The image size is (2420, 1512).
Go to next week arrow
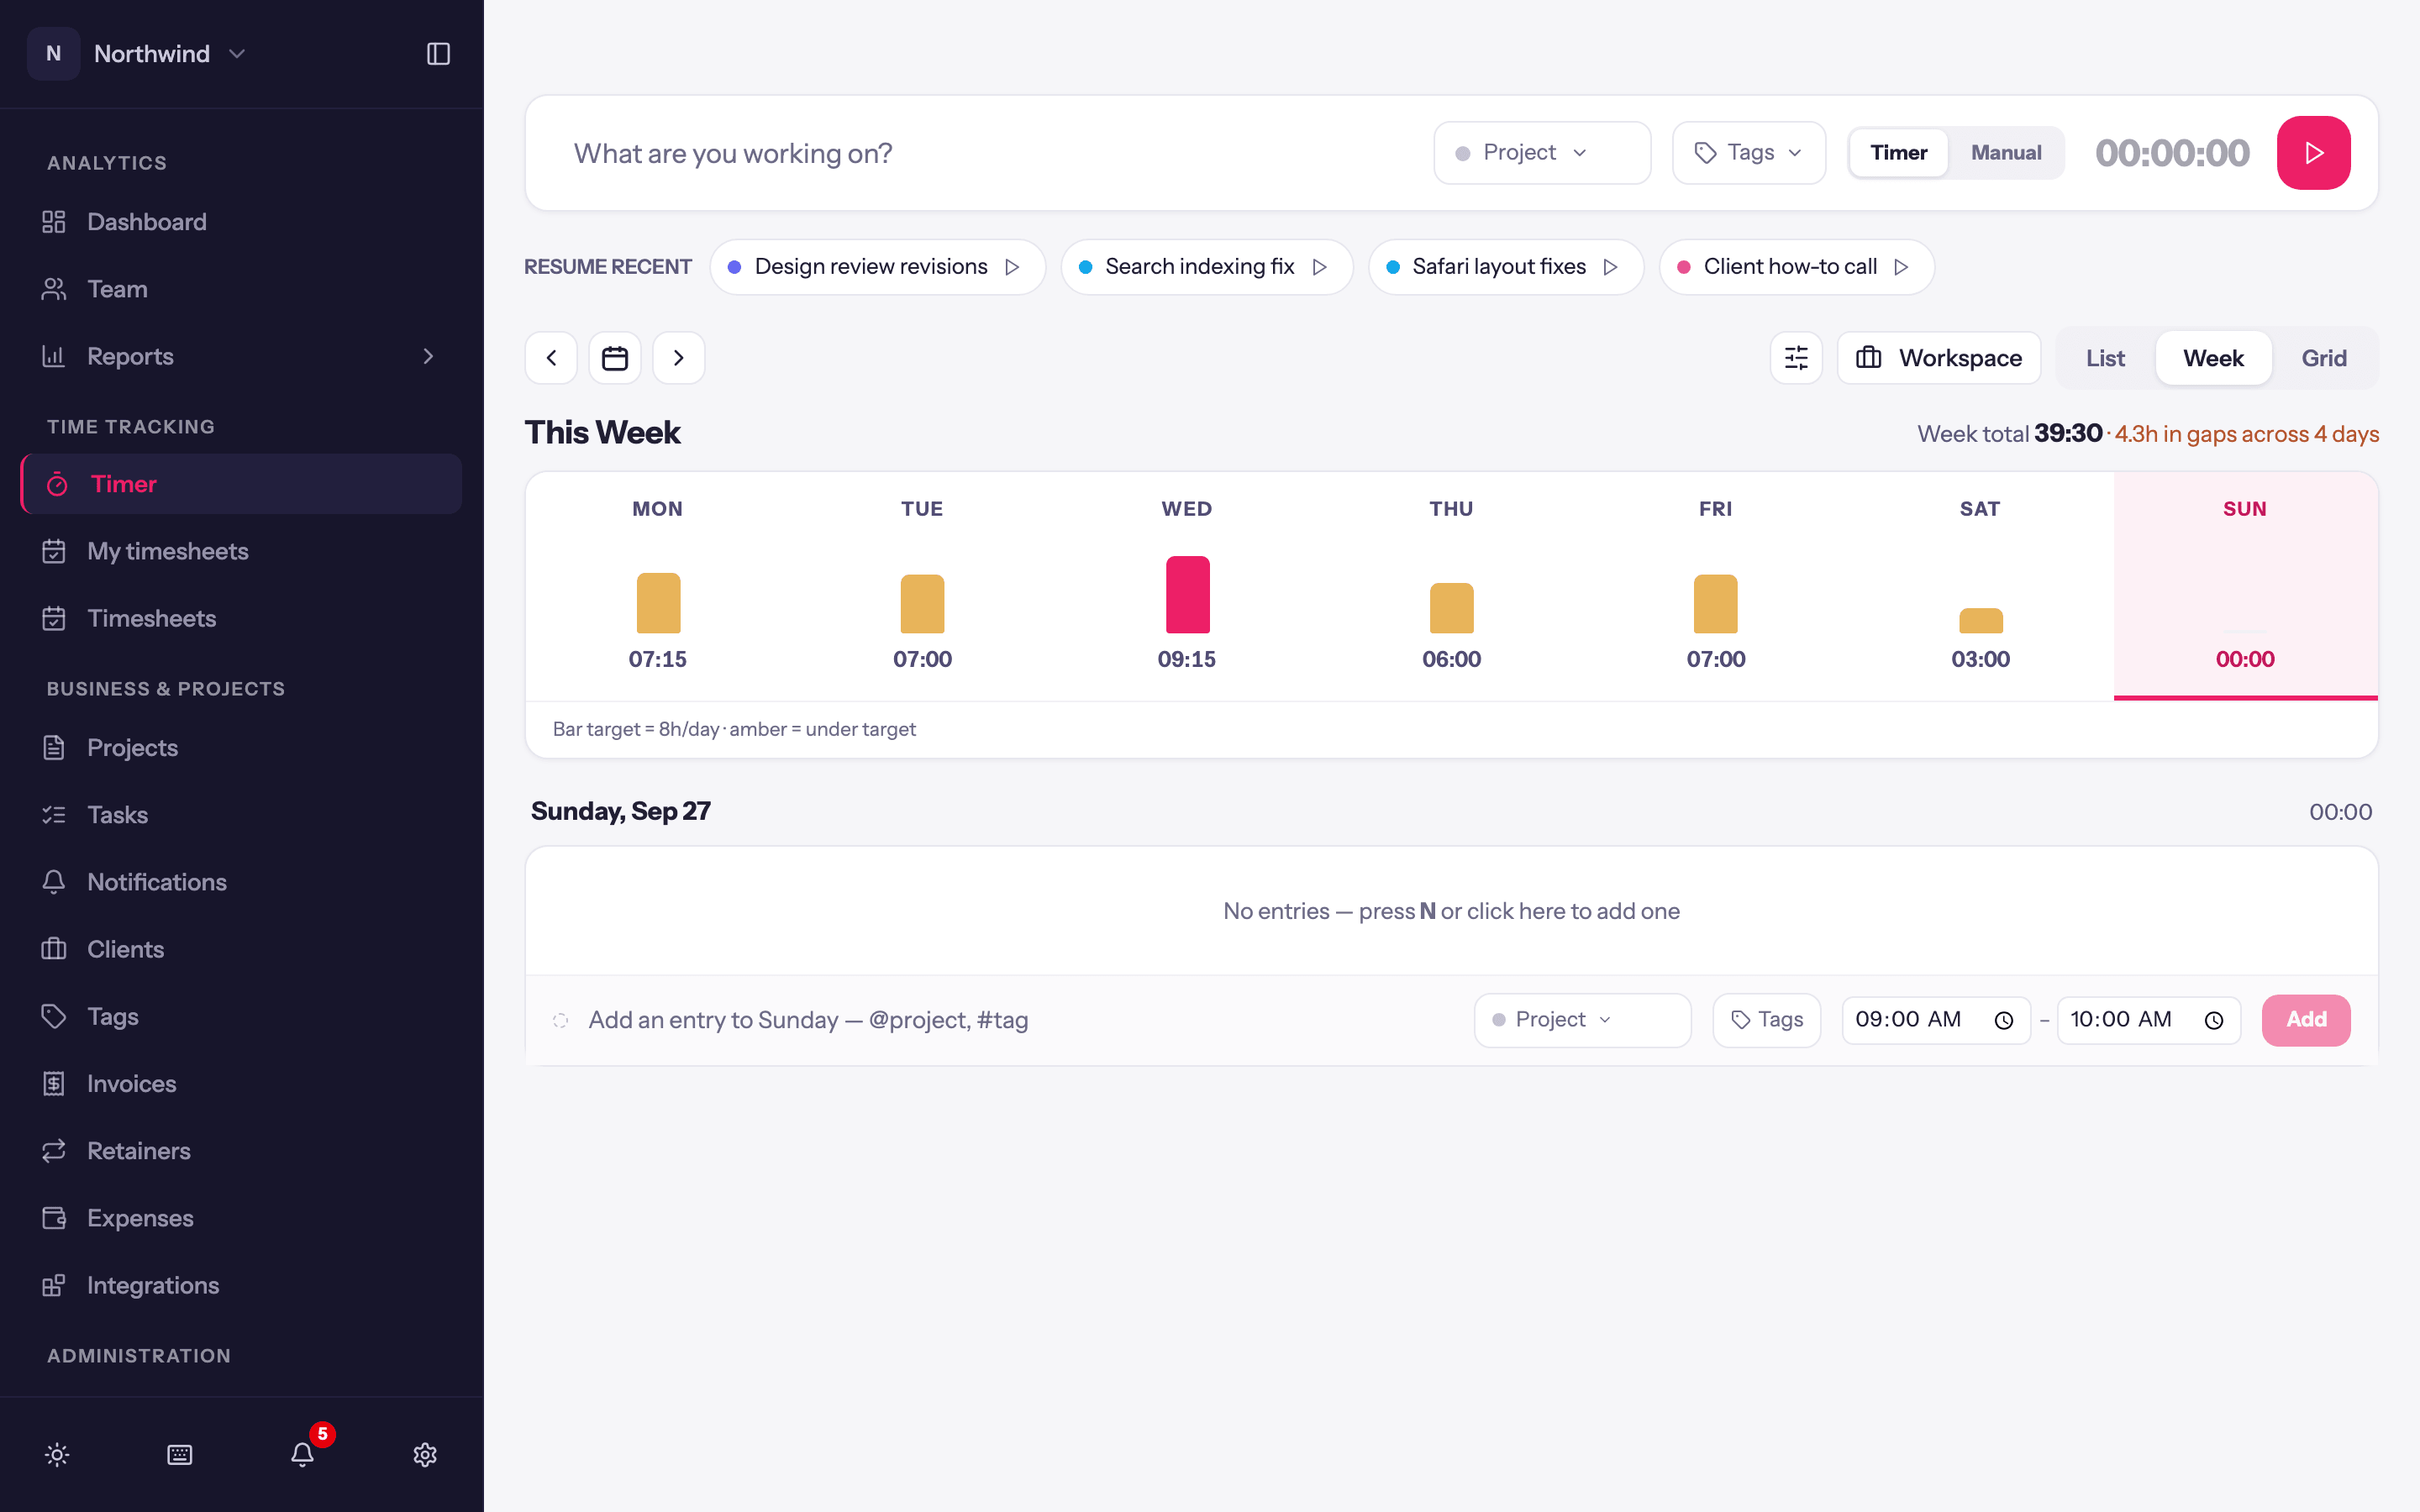(679, 358)
